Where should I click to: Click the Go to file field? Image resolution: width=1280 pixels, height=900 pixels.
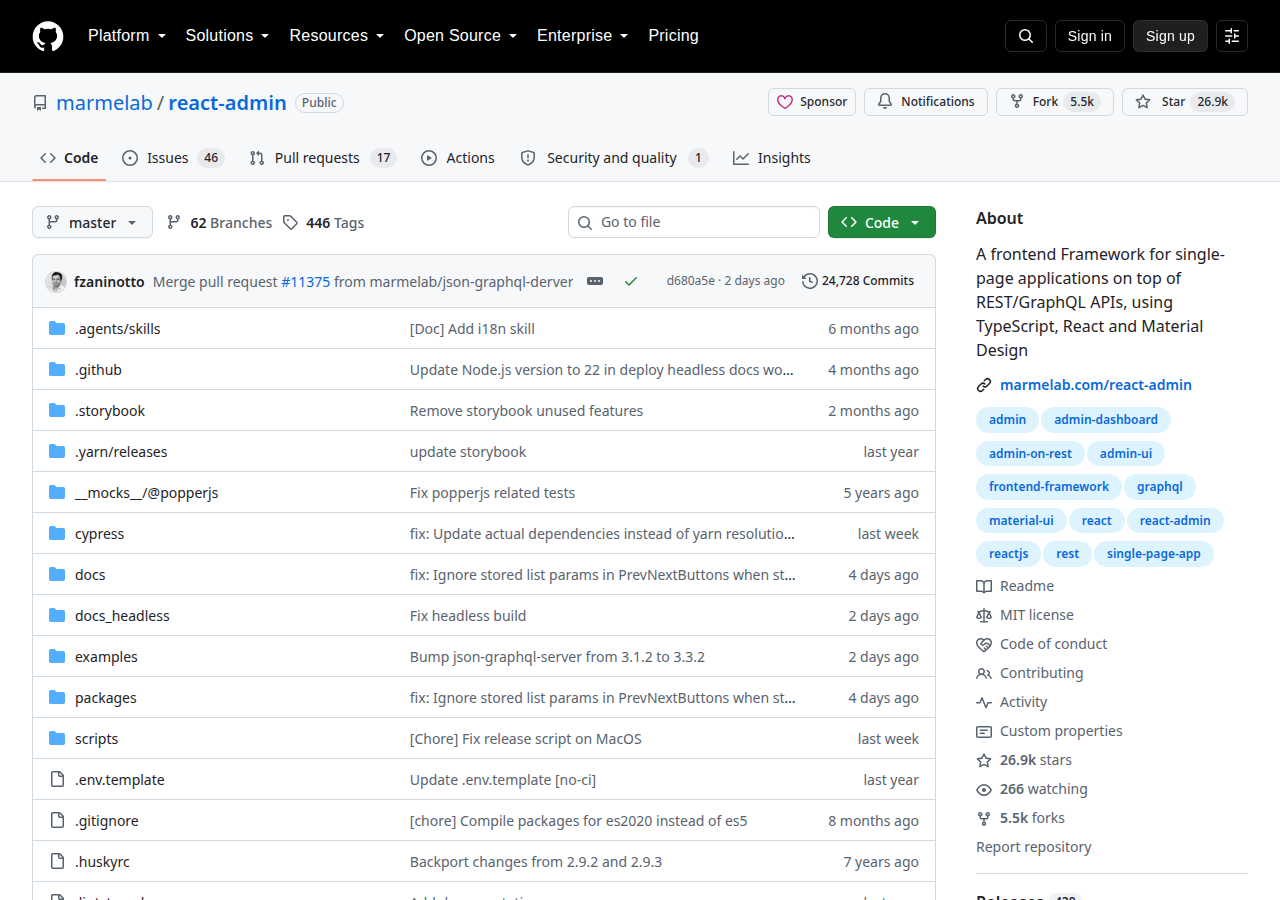click(694, 222)
